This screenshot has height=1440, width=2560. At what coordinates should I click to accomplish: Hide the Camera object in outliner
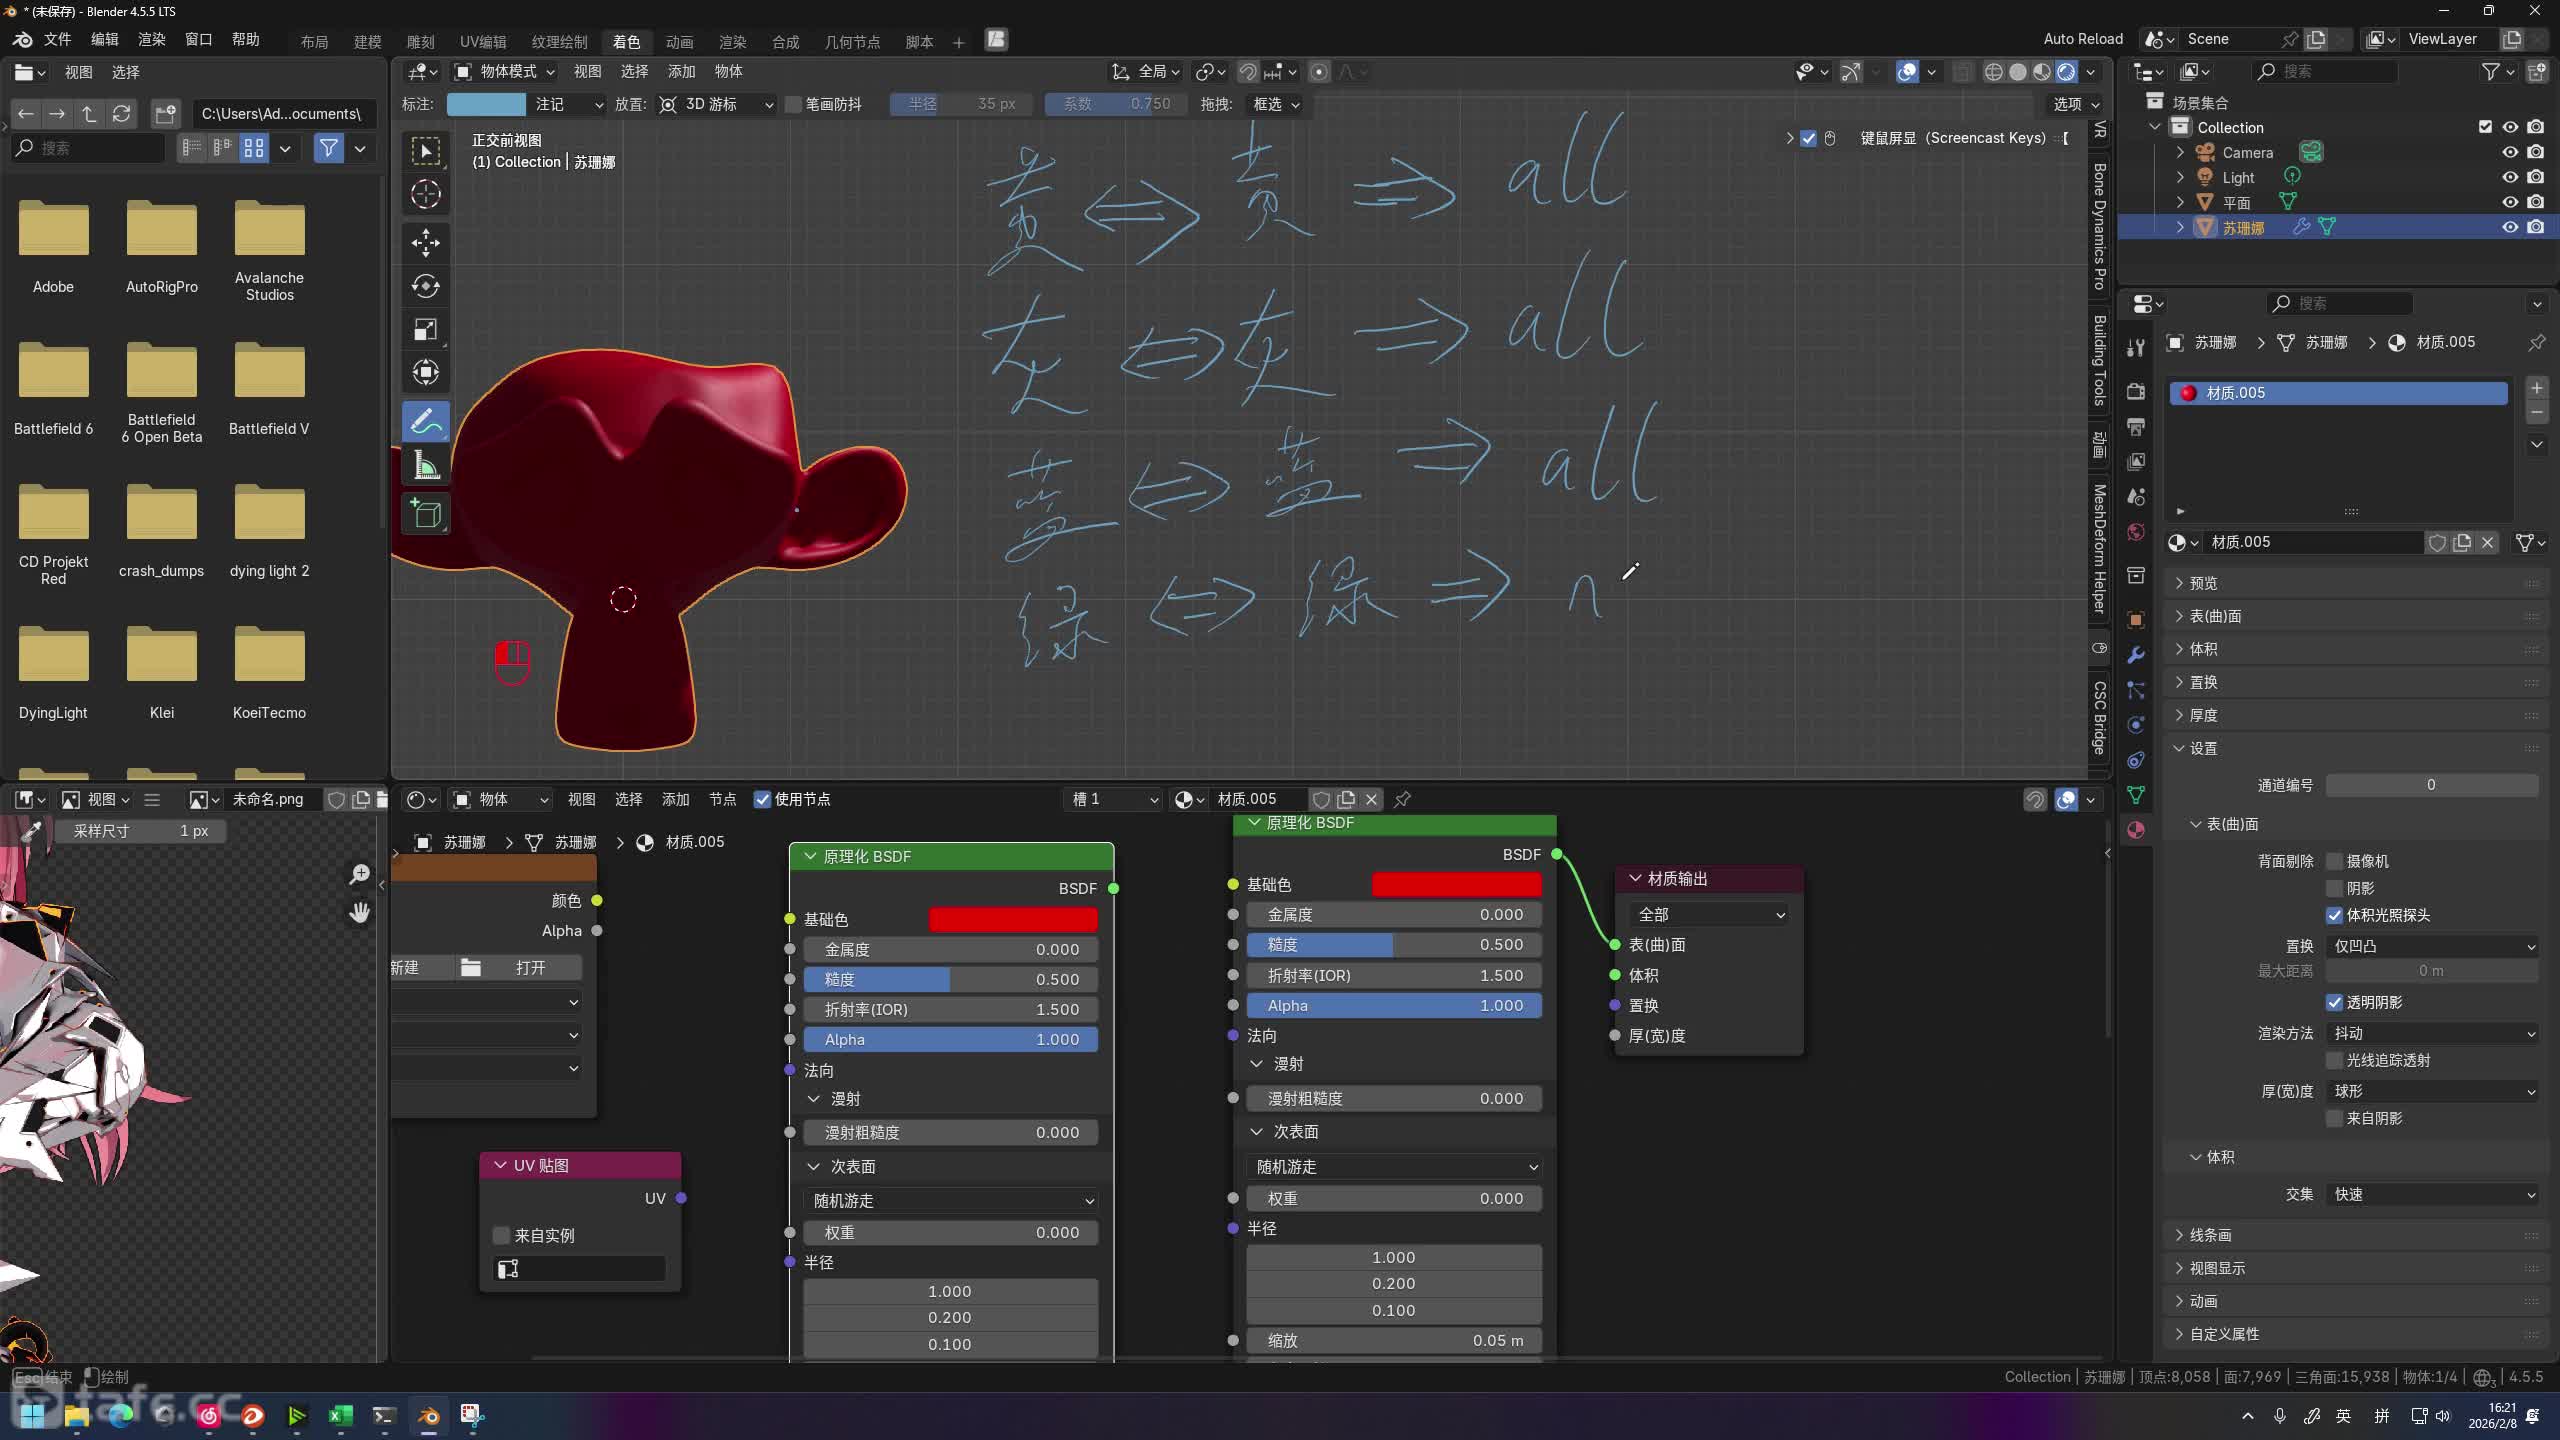pyautogui.click(x=2509, y=152)
